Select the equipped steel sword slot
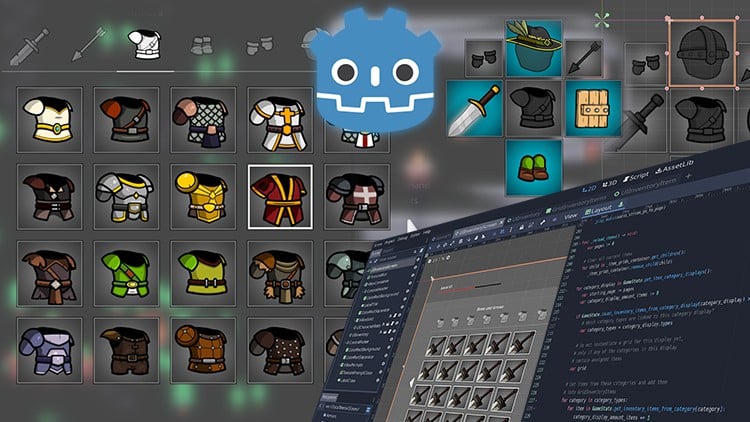The image size is (750, 422). pos(473,107)
